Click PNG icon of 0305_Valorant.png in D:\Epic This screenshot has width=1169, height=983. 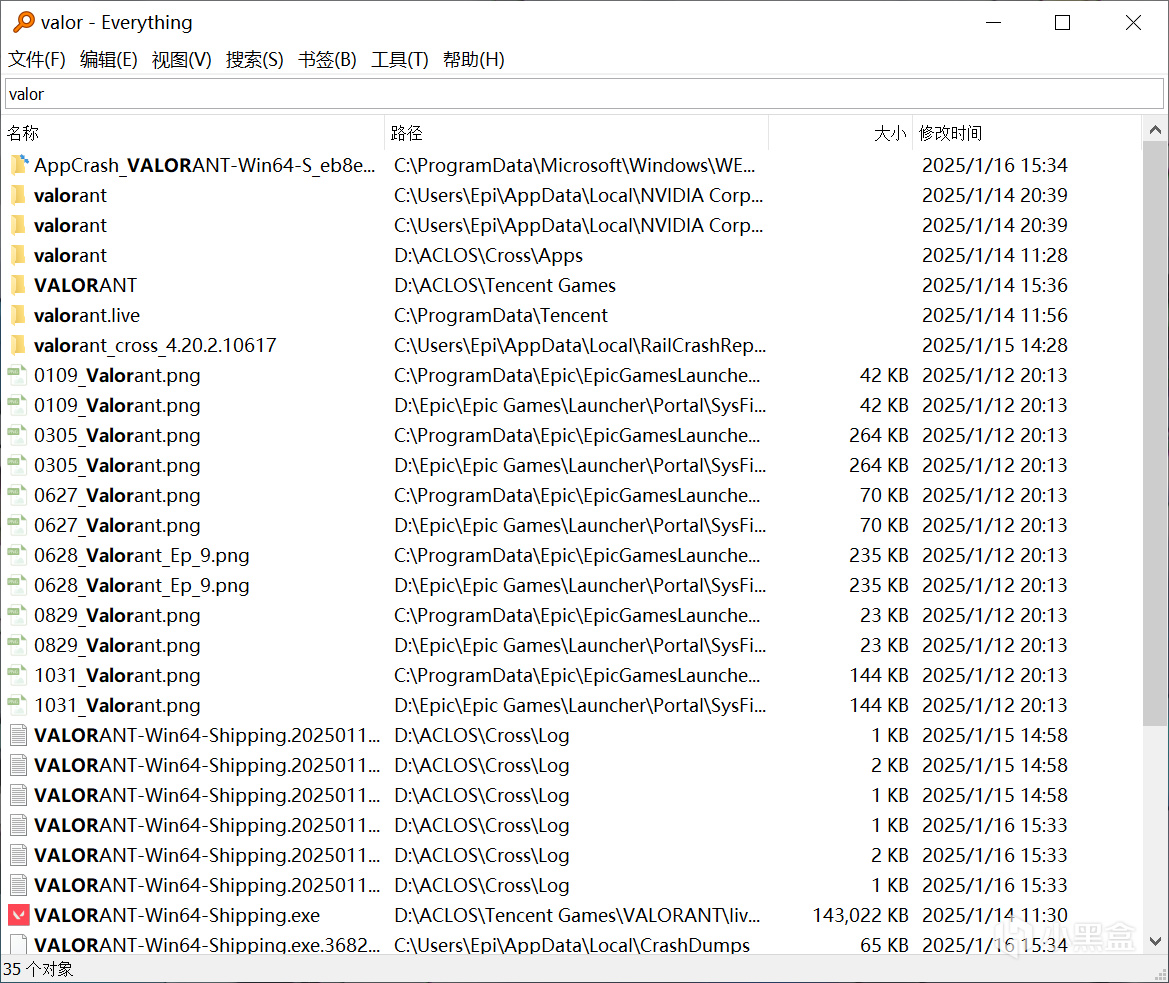pyautogui.click(x=17, y=465)
